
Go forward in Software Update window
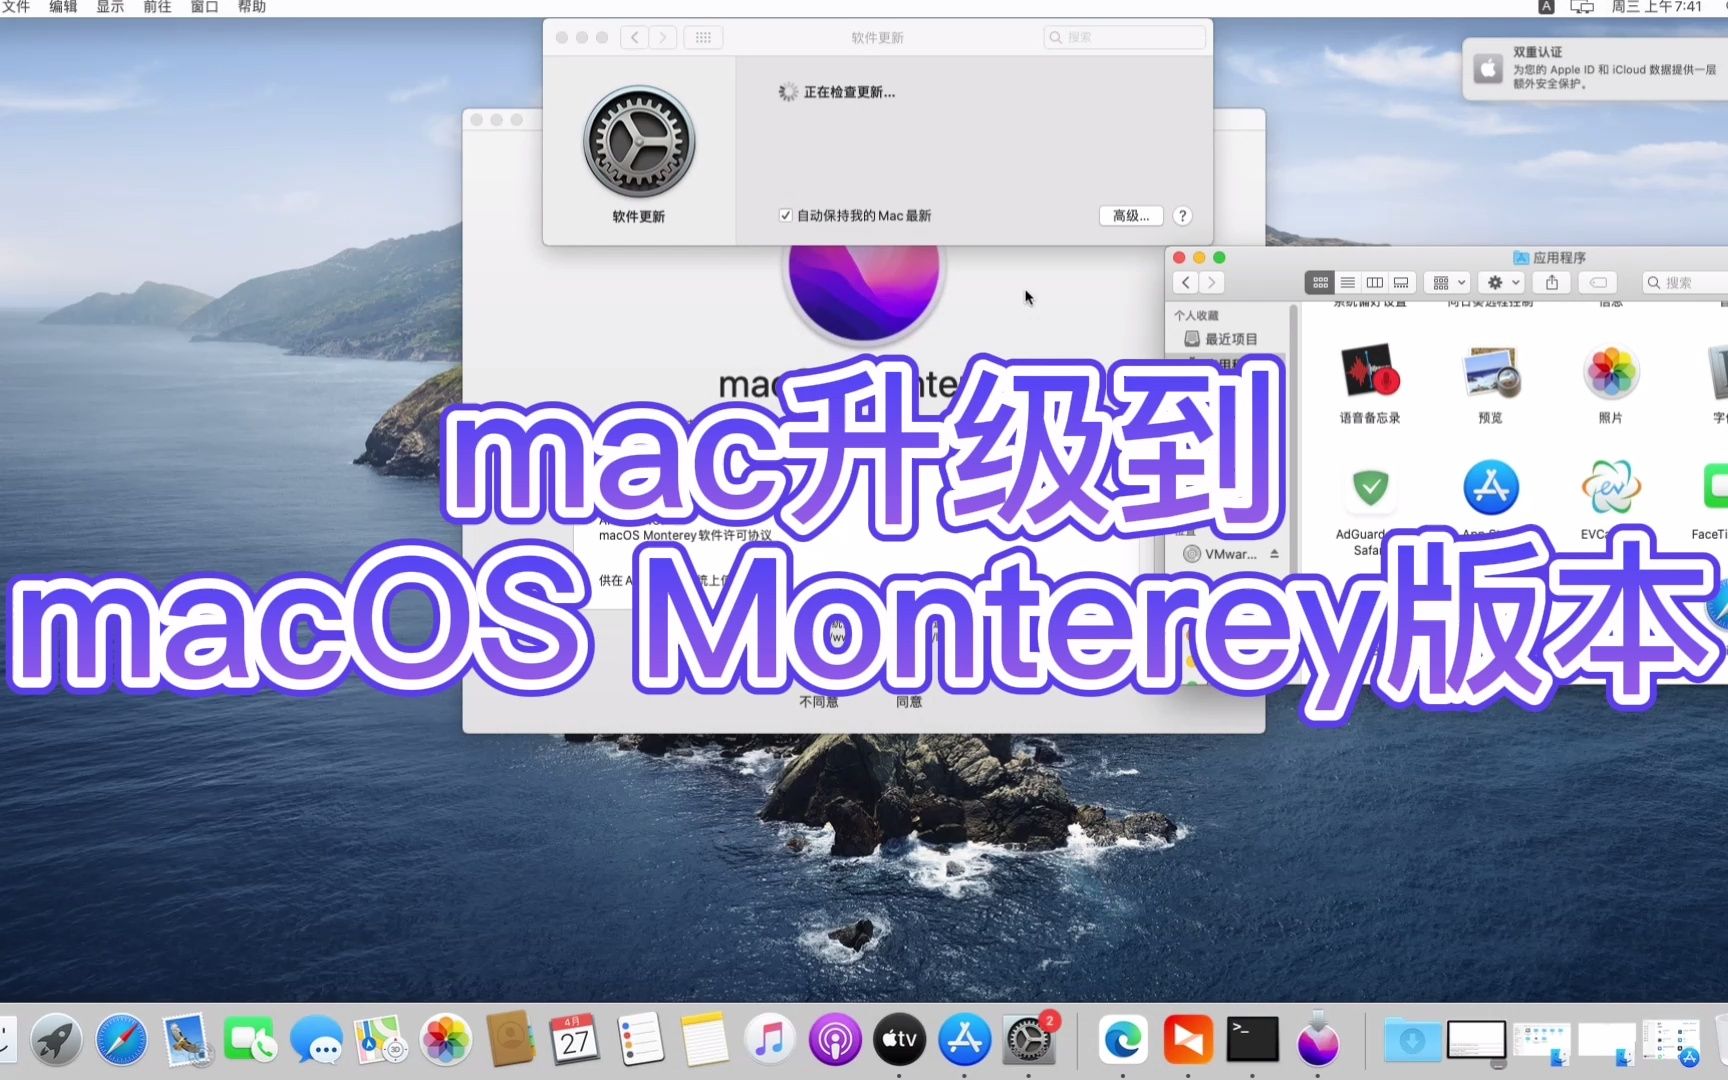[x=662, y=37]
